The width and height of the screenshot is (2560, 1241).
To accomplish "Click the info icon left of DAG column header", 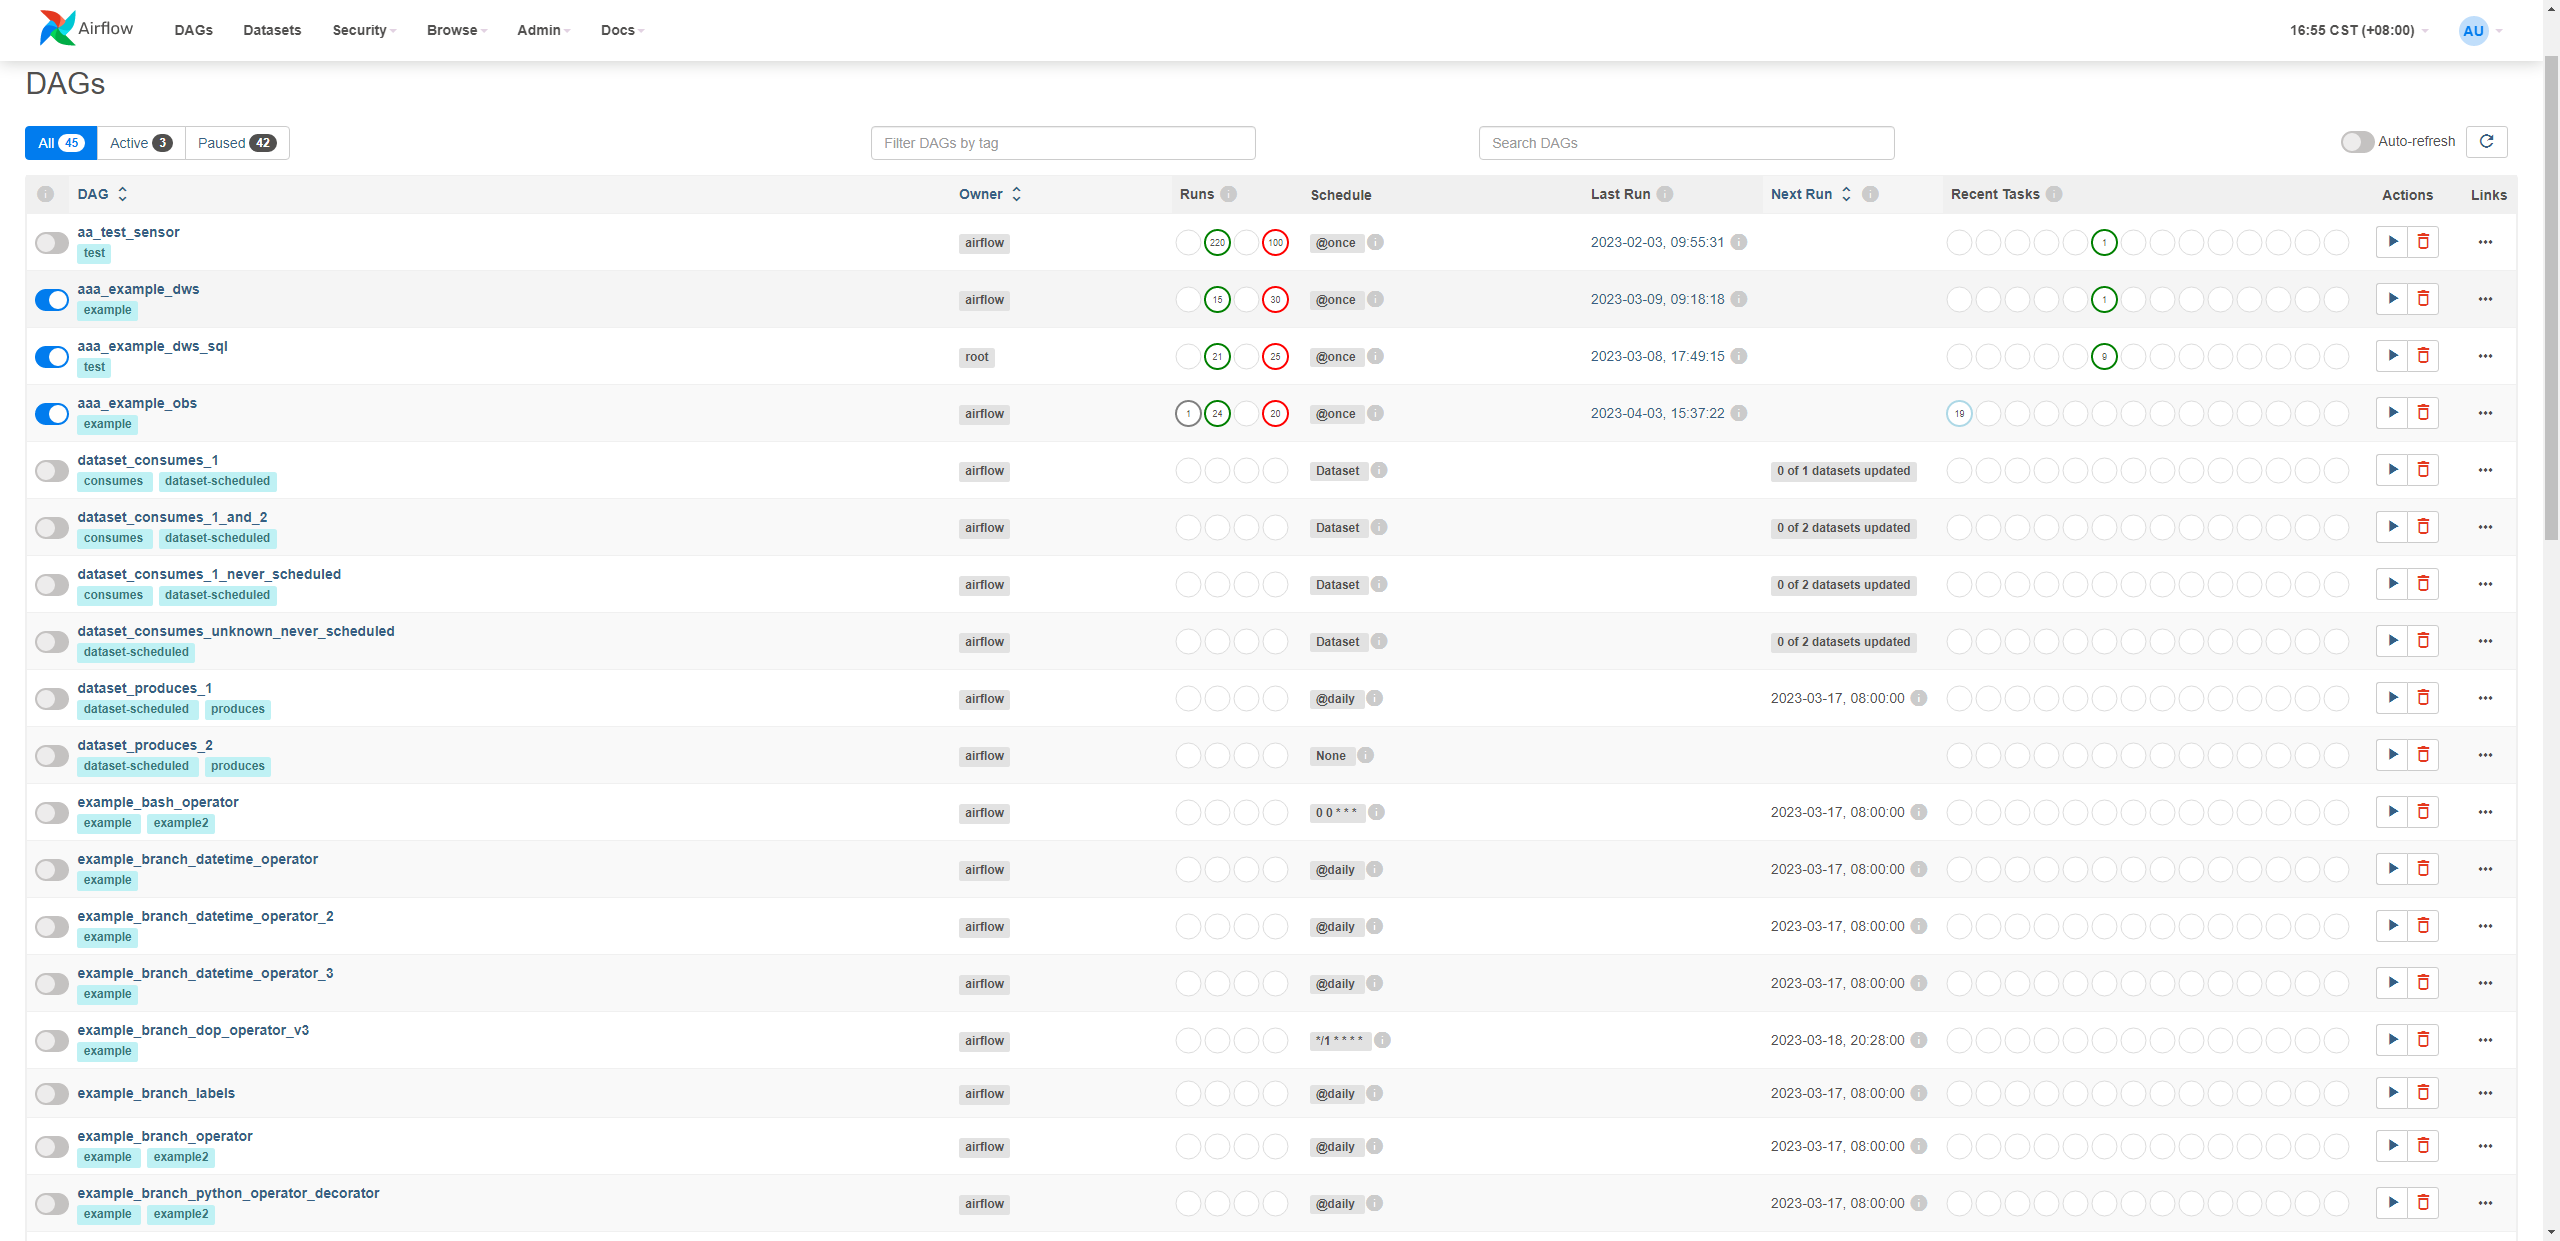I will [46, 194].
